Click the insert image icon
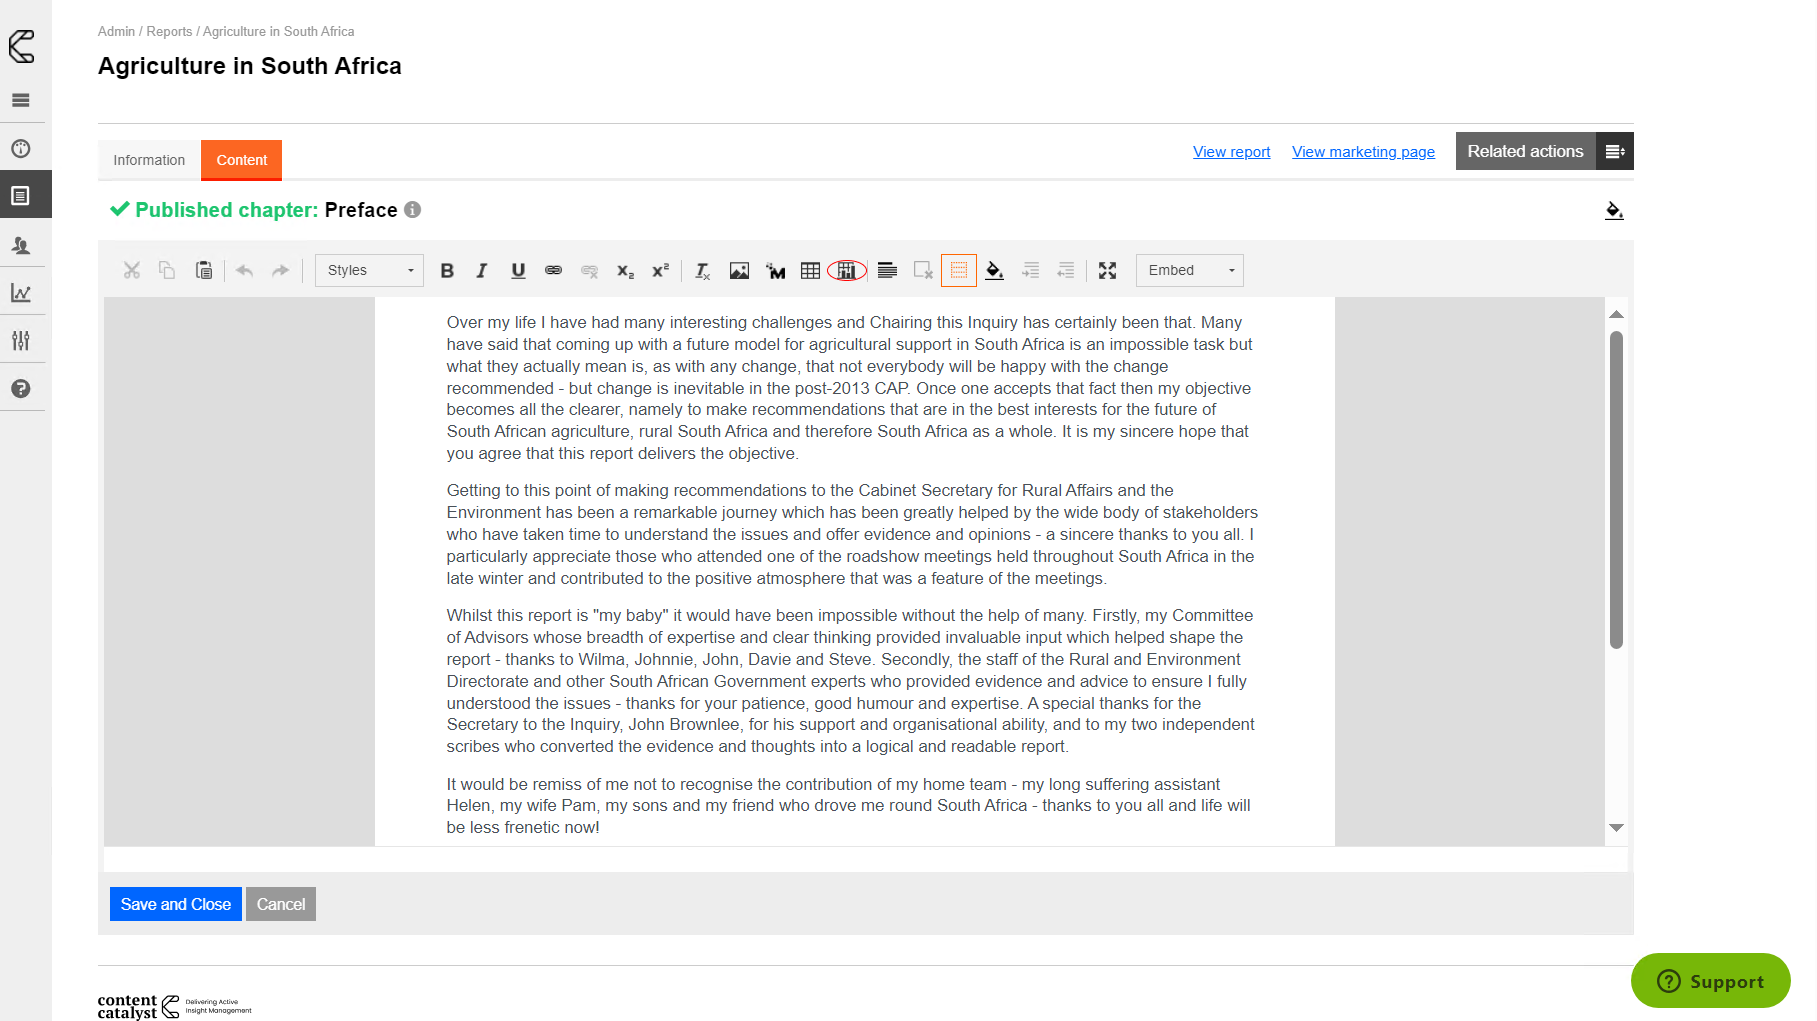This screenshot has width=1817, height=1021. click(x=739, y=271)
